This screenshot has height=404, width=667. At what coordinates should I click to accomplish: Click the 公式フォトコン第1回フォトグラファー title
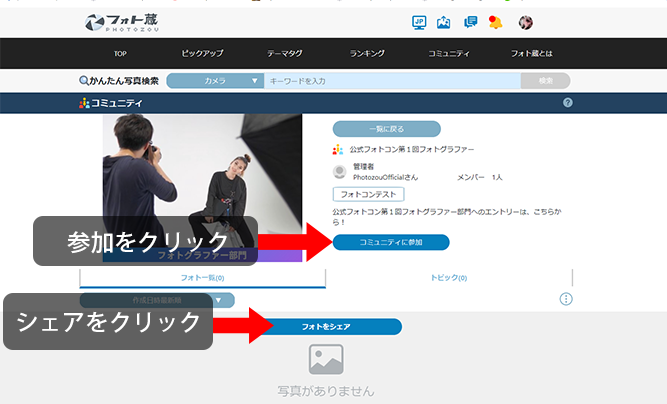[x=412, y=149]
